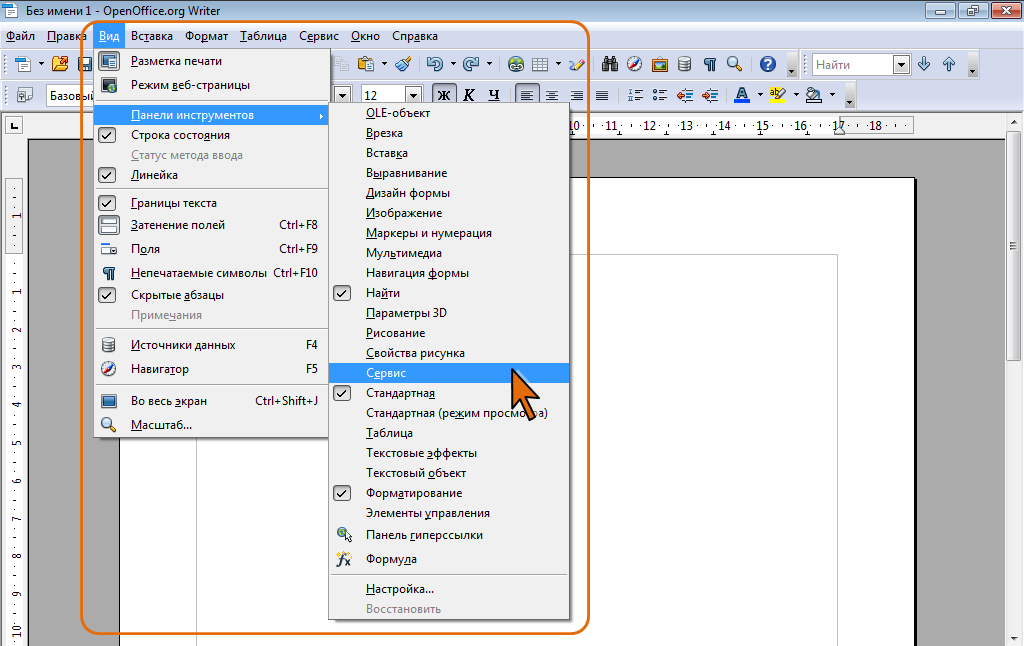
Task: Click the Open file folder icon
Action: pyautogui.click(x=60, y=64)
